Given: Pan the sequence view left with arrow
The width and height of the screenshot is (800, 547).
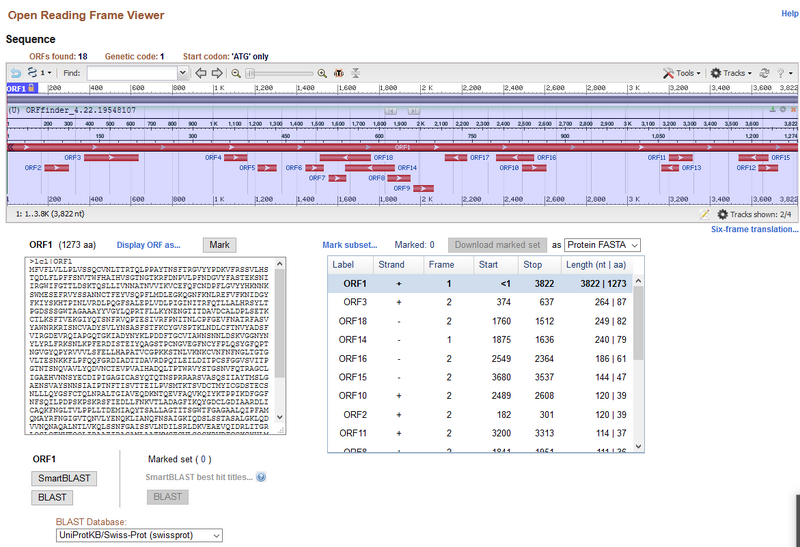Looking at the screenshot, I should pos(201,73).
